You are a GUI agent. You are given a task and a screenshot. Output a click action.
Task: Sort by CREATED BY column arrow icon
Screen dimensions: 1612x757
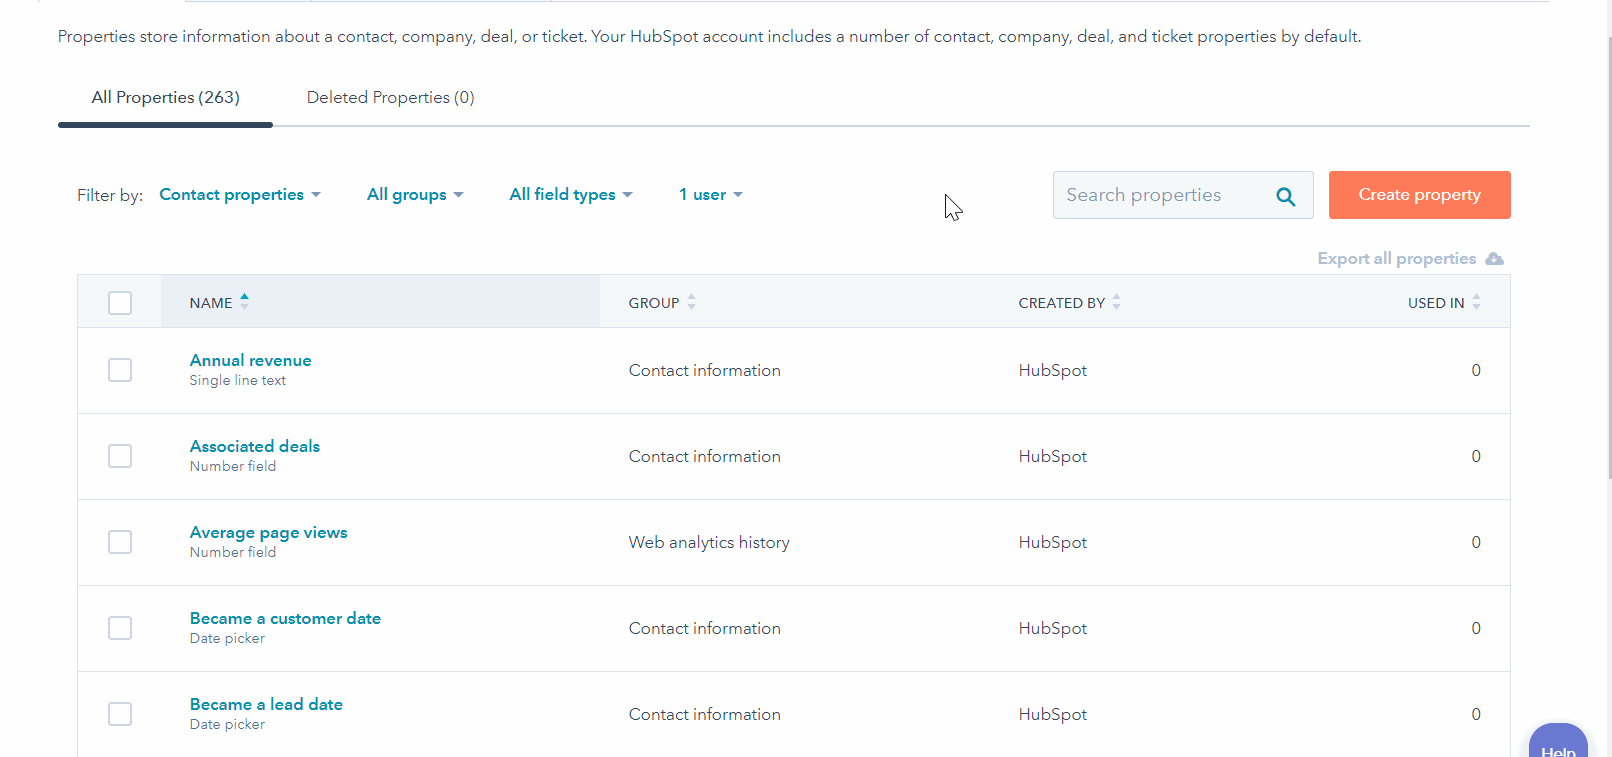(x=1116, y=302)
